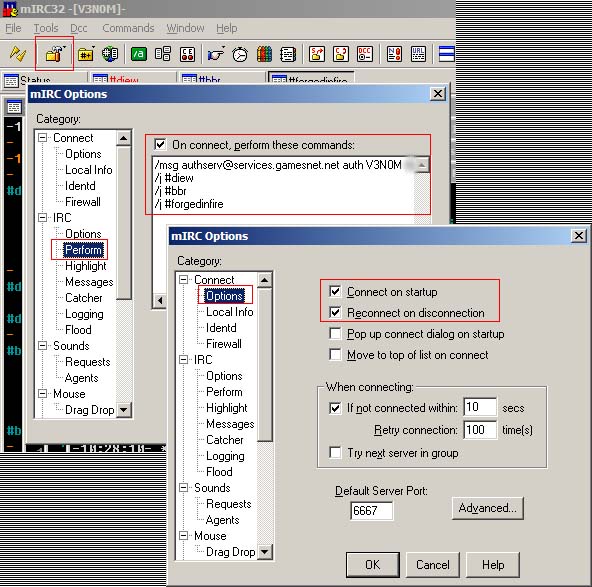Open the Advanced... connection settings
The image size is (592, 587).
point(487,508)
